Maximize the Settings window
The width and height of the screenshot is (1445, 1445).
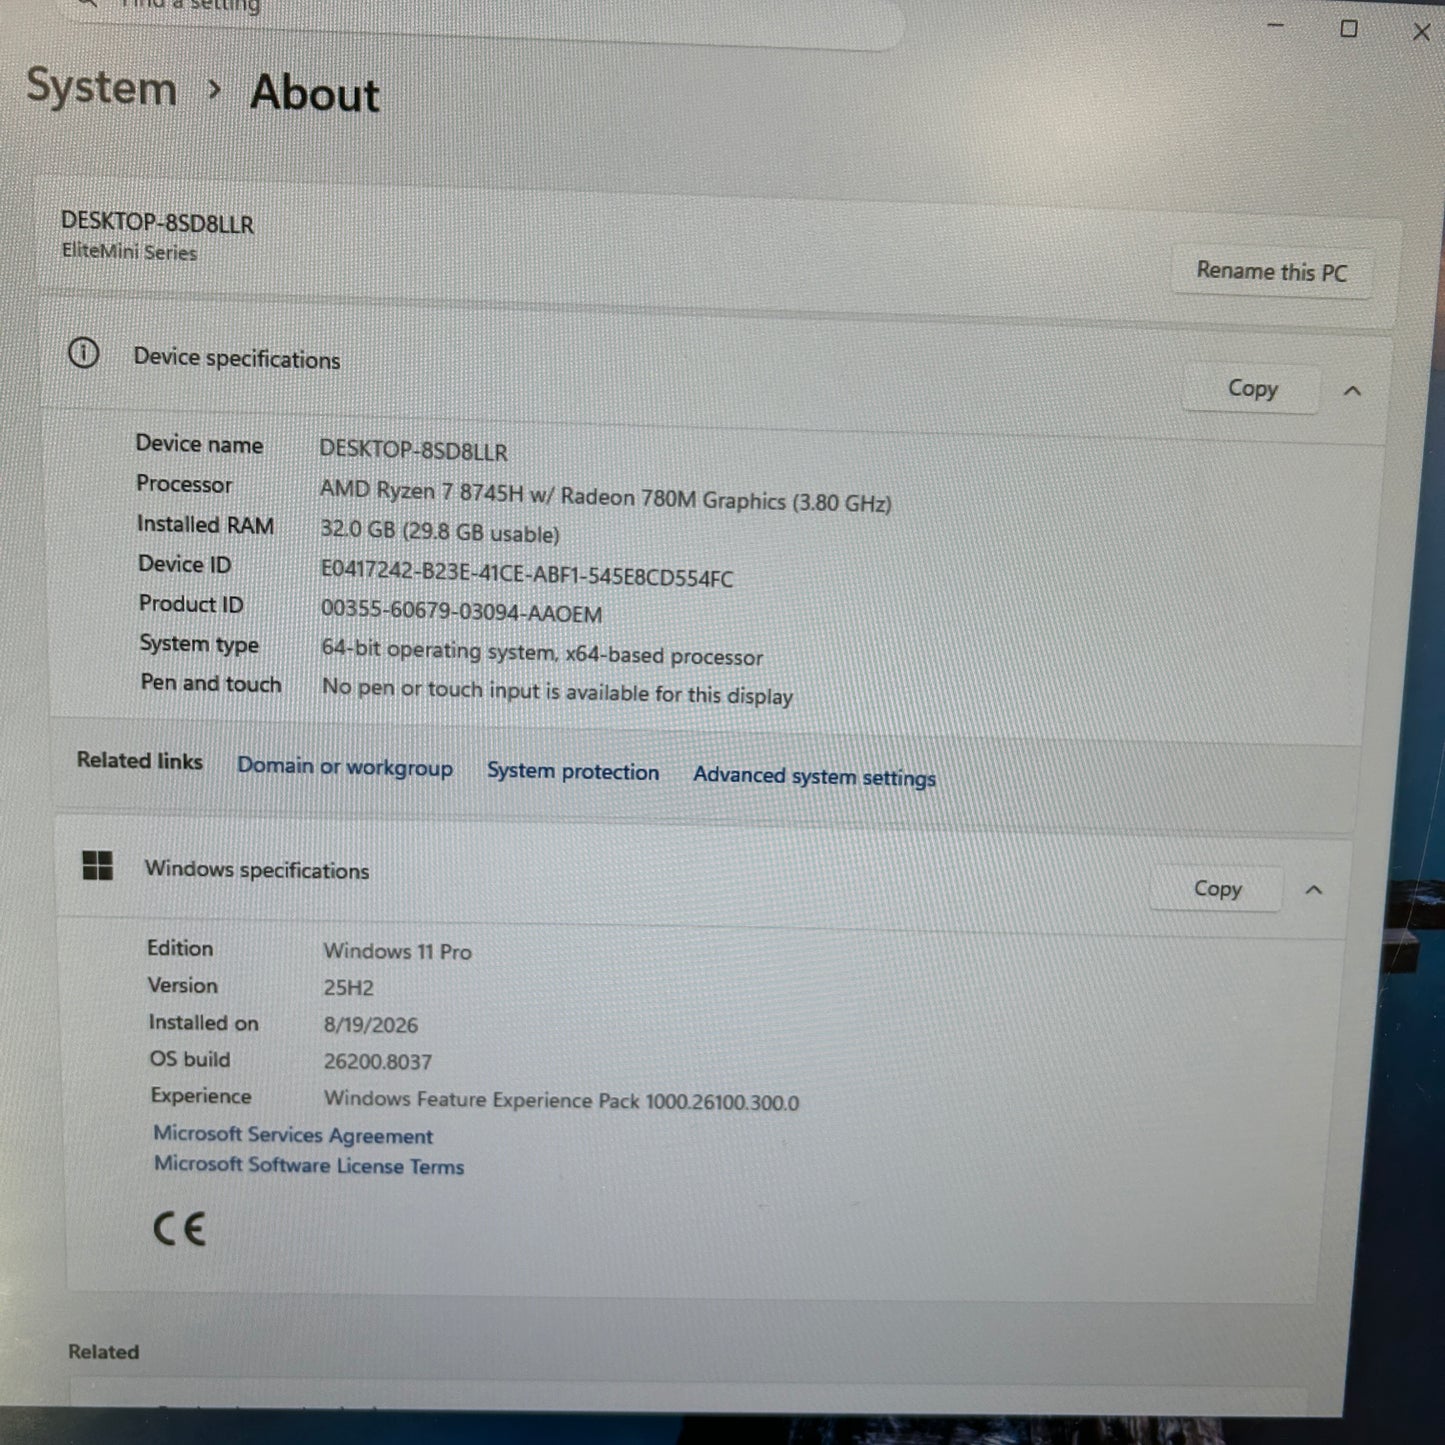[x=1348, y=29]
